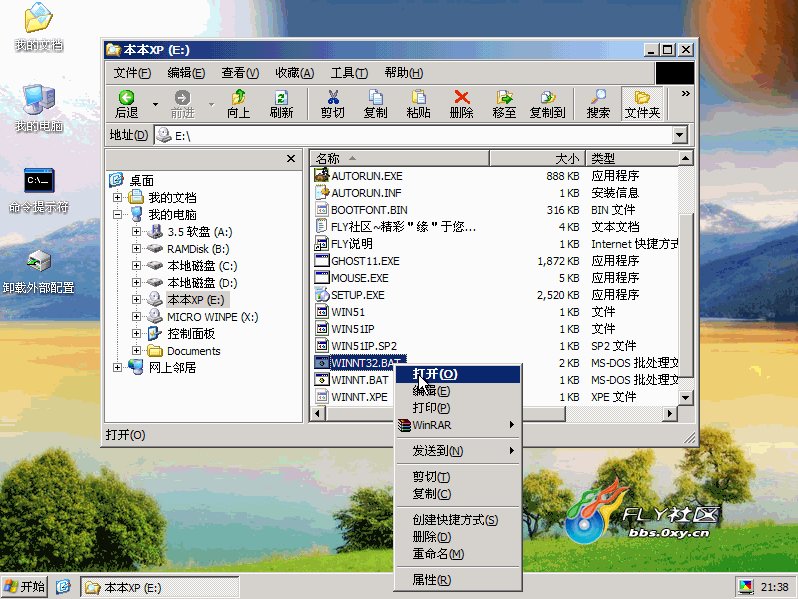The height and width of the screenshot is (599, 798).
Task: Toggle the Folders (文件夹) pane button
Action: click(642, 104)
